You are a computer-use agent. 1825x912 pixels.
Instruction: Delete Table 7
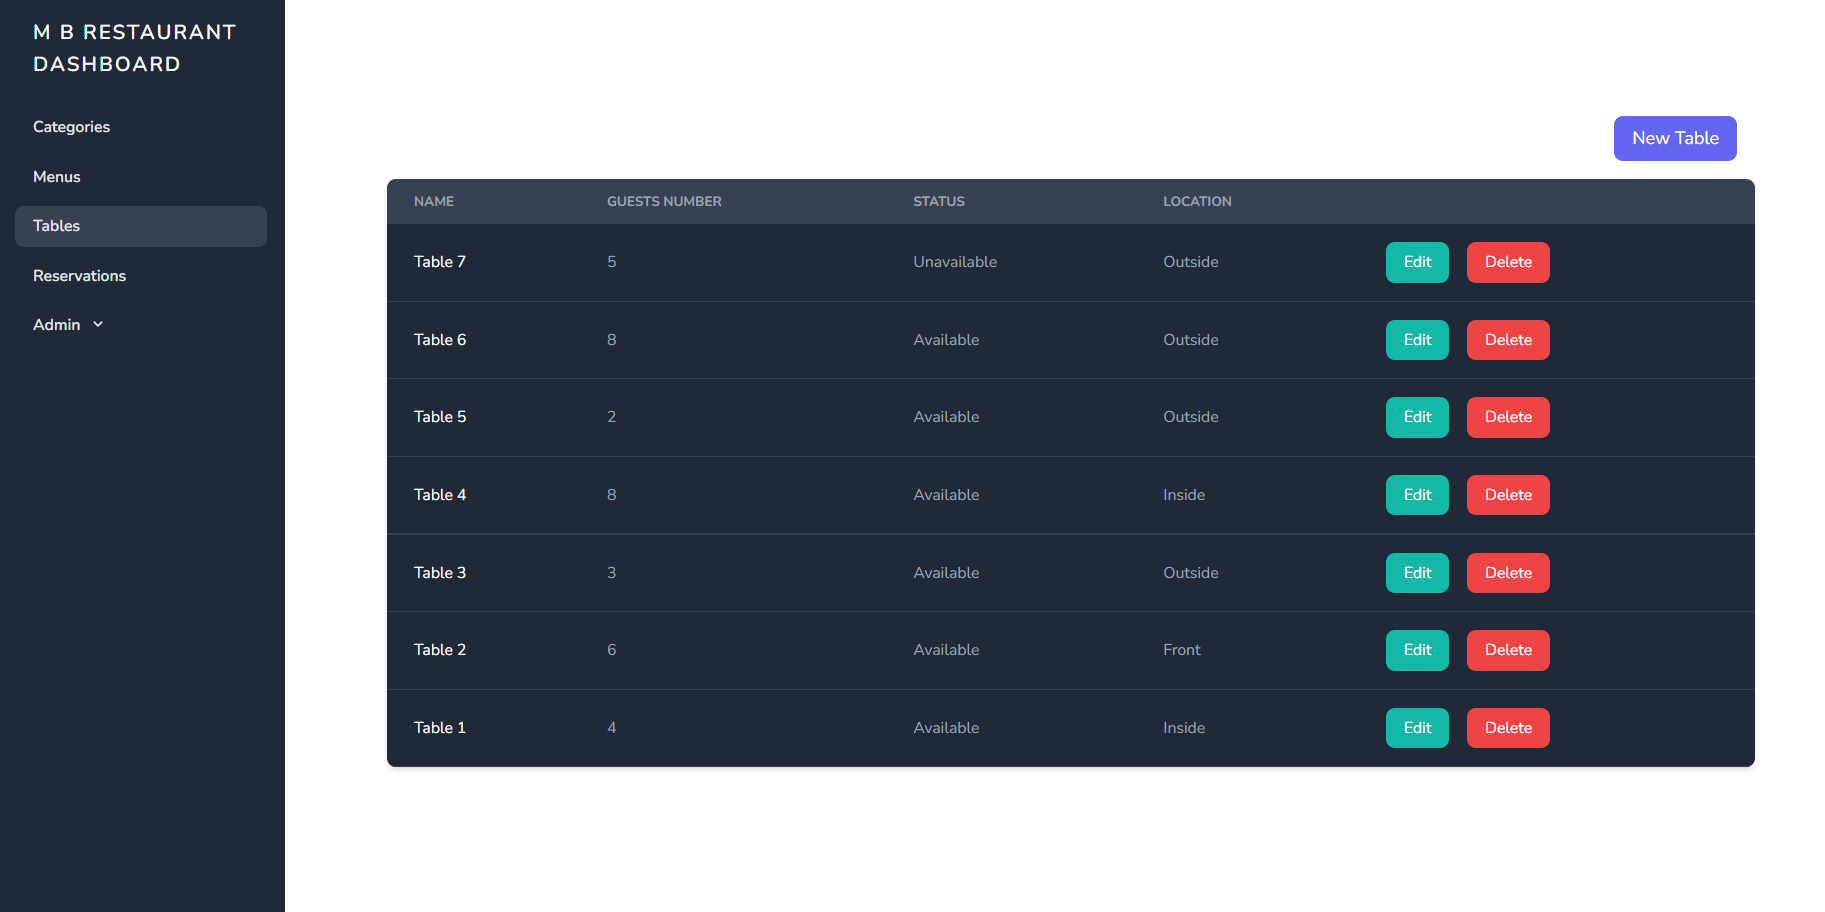point(1508,262)
